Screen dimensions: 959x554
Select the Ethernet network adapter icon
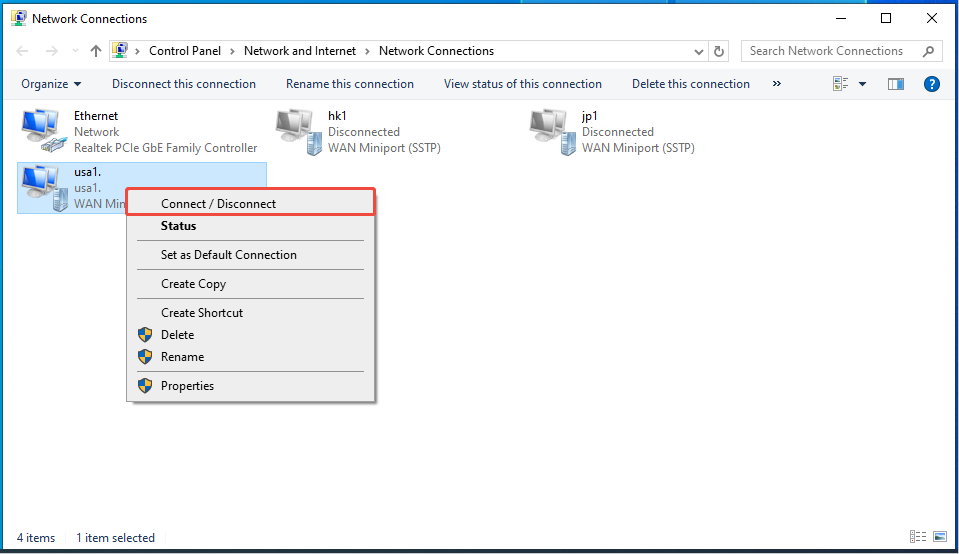tap(44, 131)
